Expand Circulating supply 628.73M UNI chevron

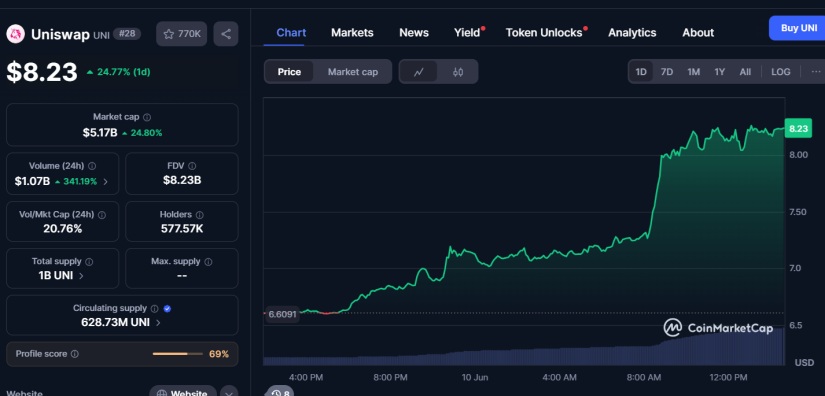pyautogui.click(x=158, y=322)
